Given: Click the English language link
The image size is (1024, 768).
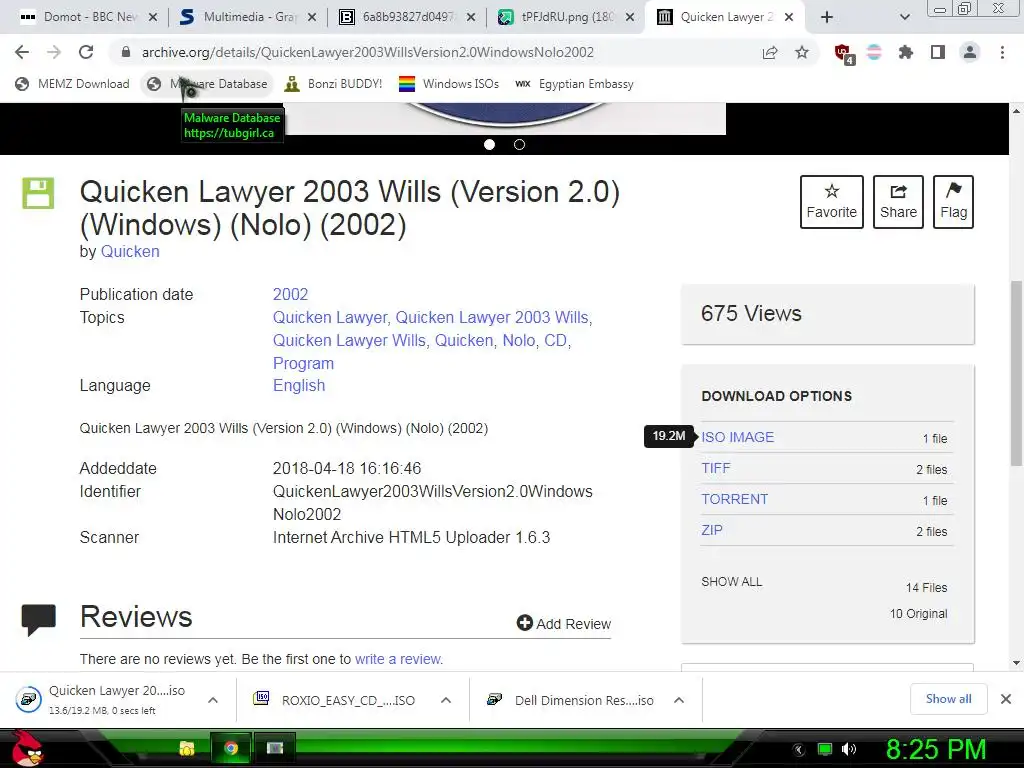Looking at the screenshot, I should 298,385.
